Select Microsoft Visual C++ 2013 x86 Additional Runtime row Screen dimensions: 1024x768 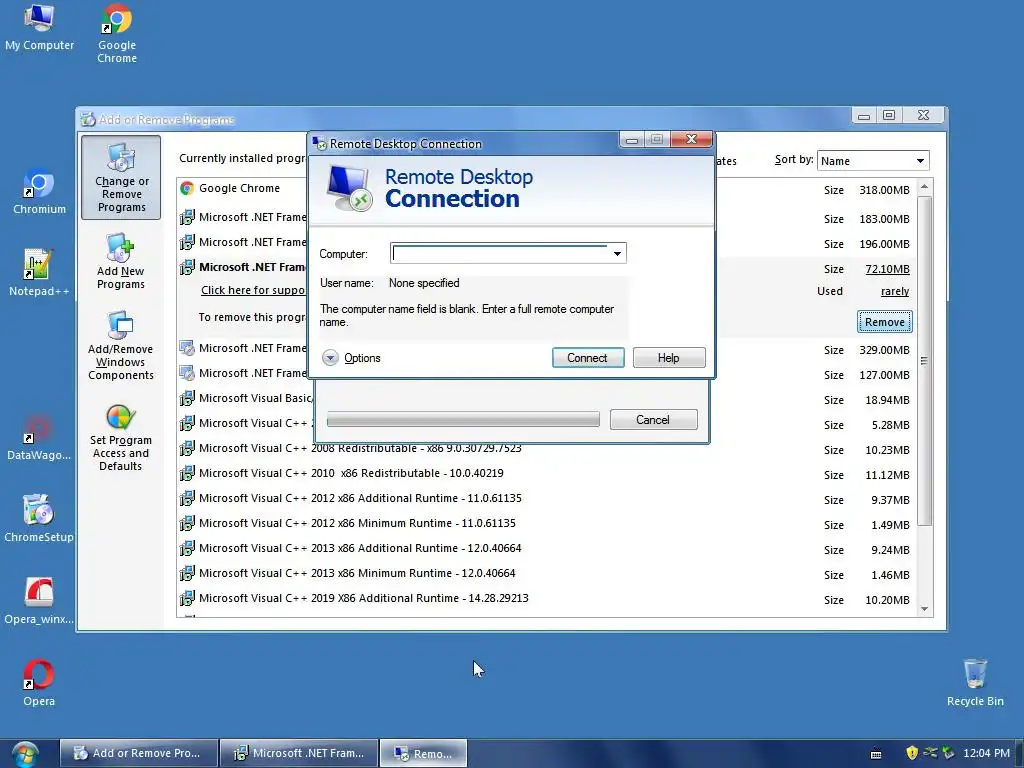[x=545, y=549]
